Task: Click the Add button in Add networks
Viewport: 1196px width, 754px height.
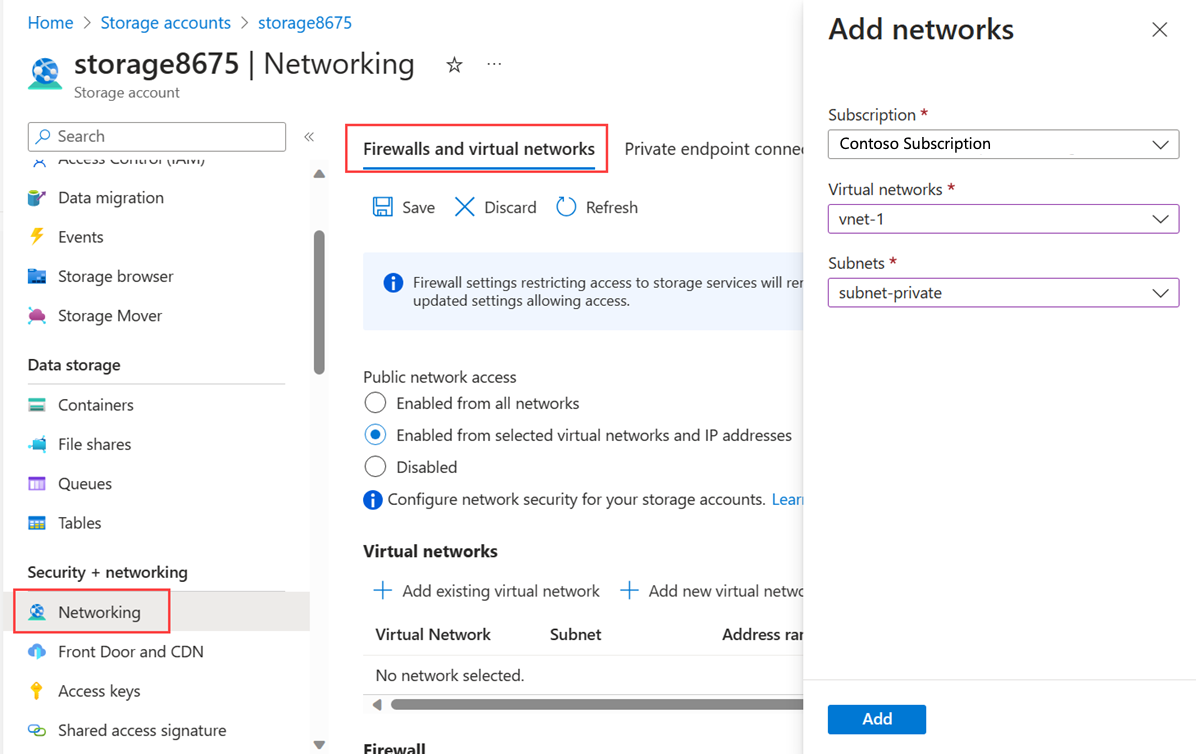Action: point(876,718)
